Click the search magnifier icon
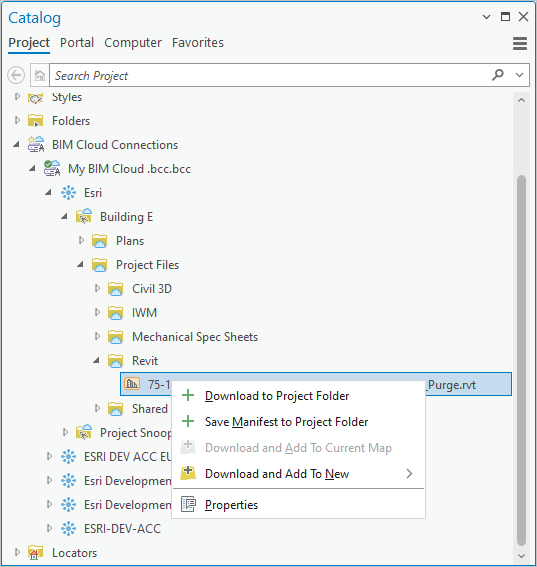Viewport: 537px width, 567px height. (x=498, y=75)
